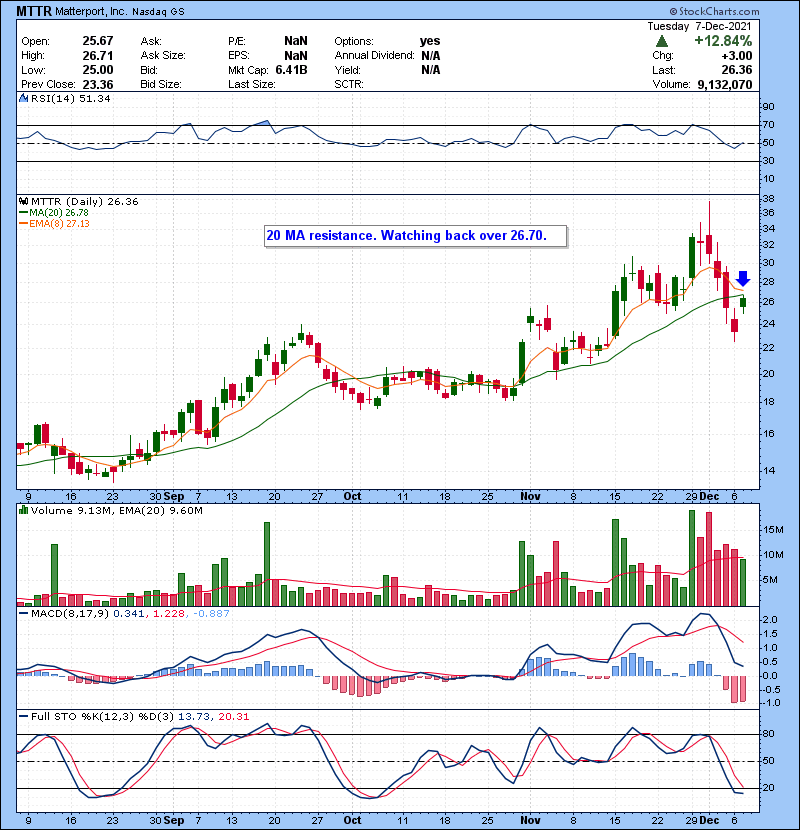This screenshot has height=830, width=800.
Task: Click the Oct label on the price chart axis
Action: (352, 497)
